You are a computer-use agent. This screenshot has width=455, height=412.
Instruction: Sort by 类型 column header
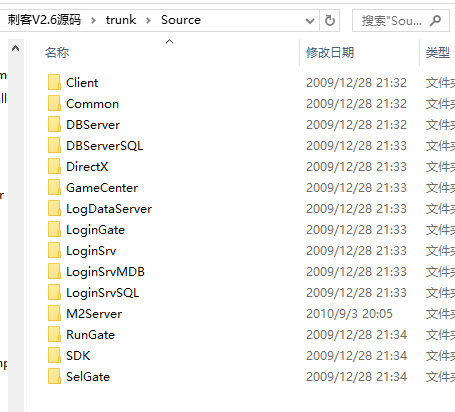(438, 53)
